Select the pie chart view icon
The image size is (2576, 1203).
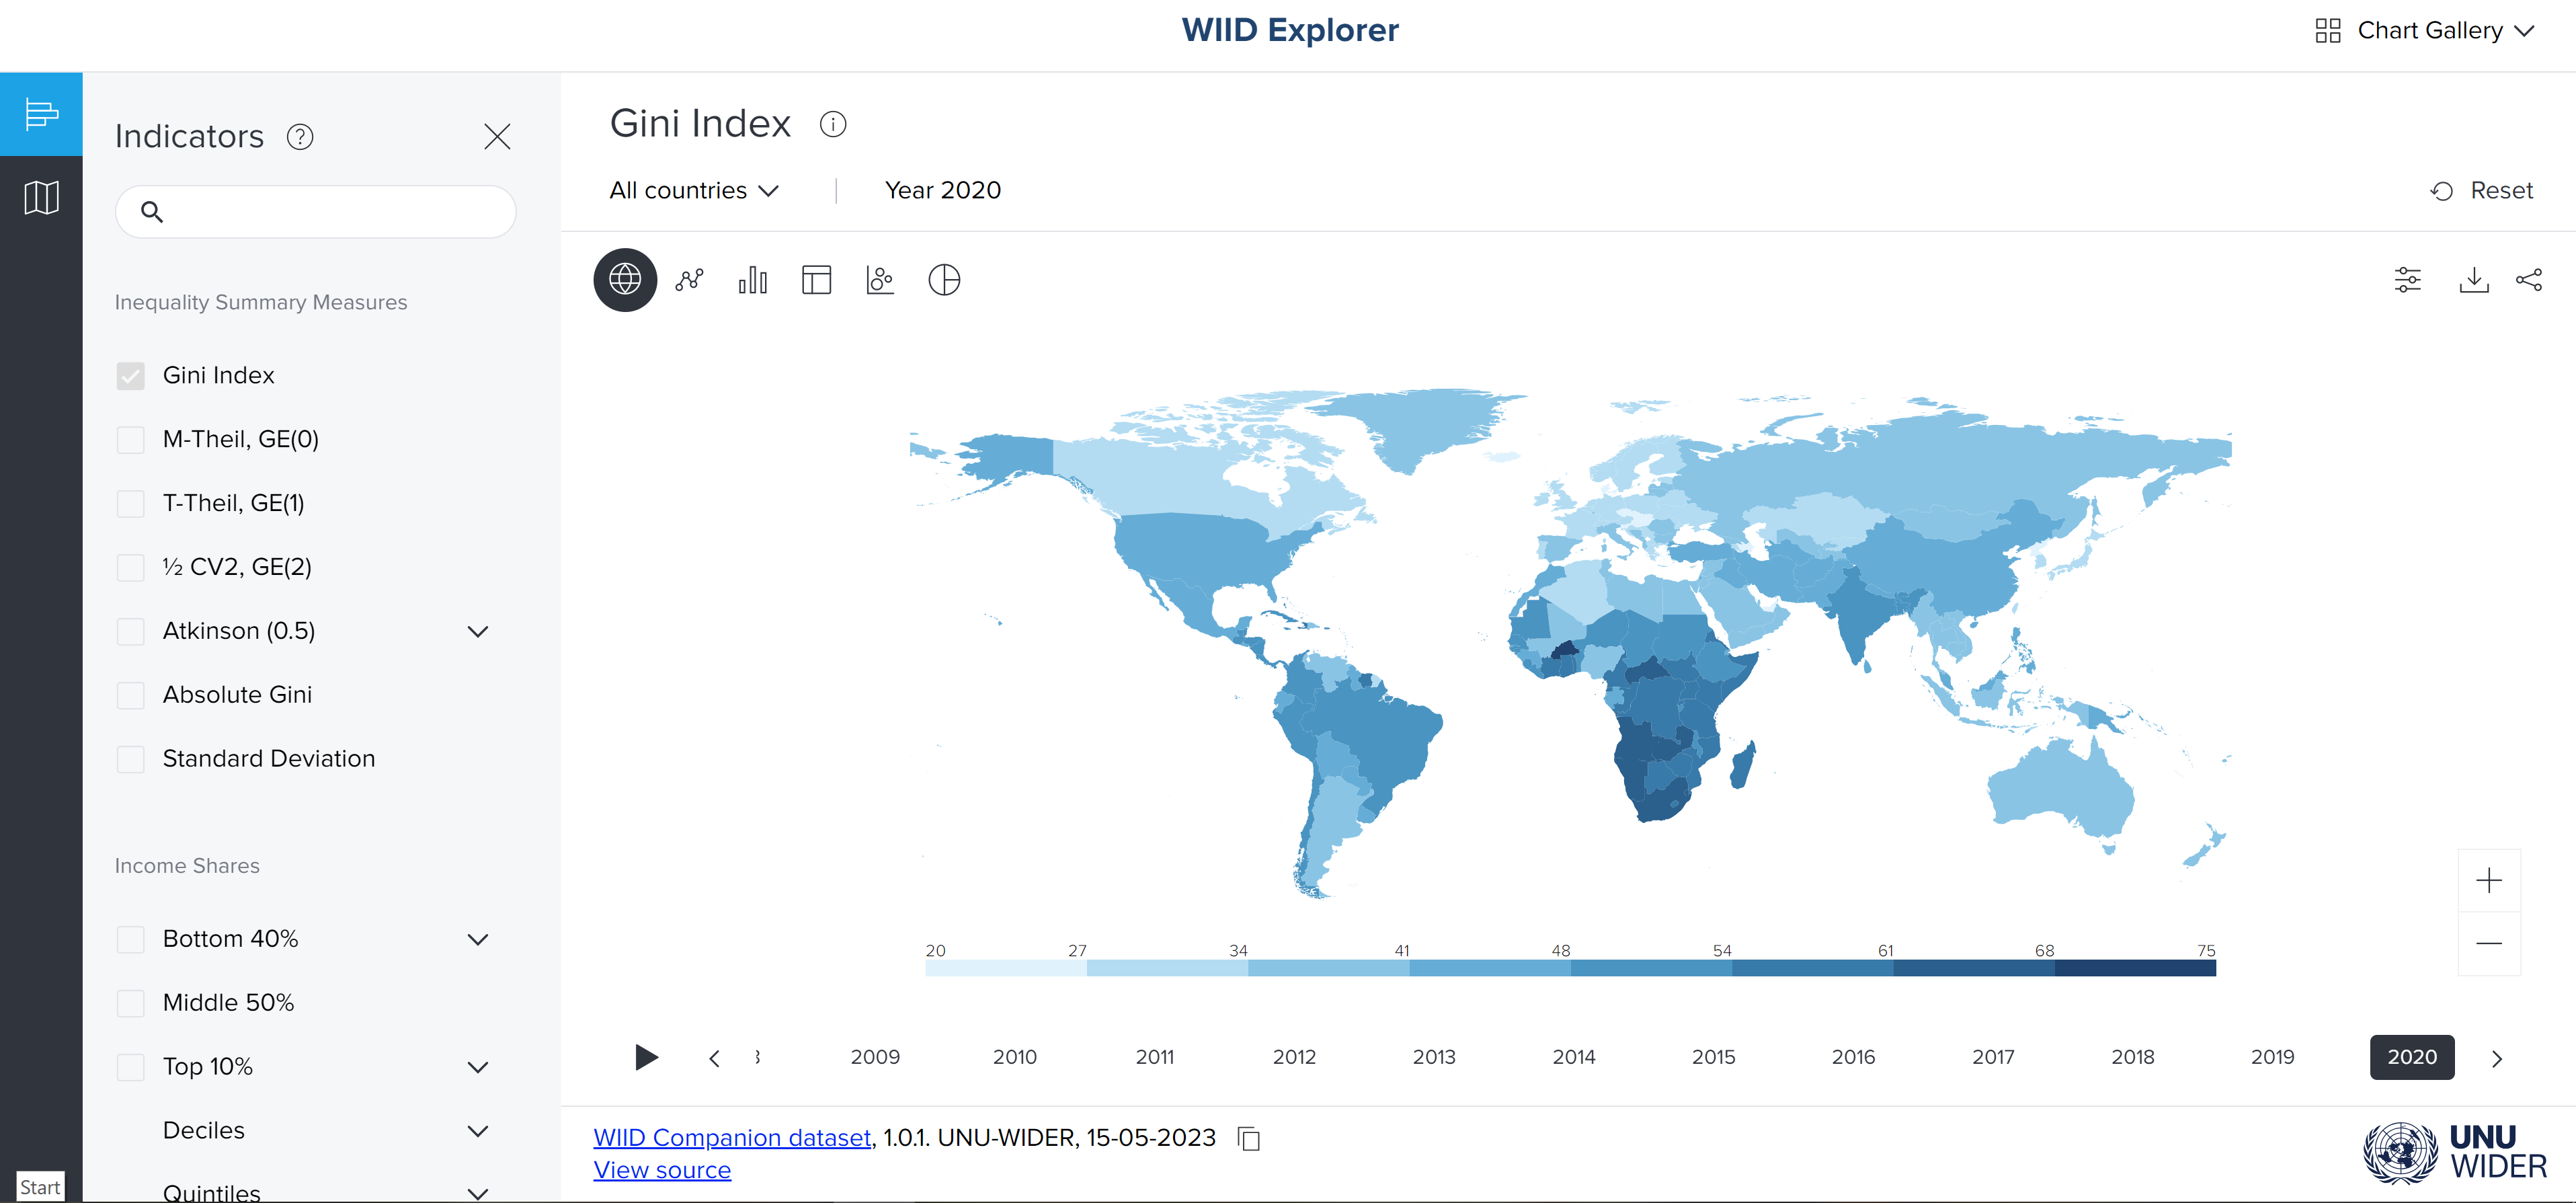click(944, 280)
